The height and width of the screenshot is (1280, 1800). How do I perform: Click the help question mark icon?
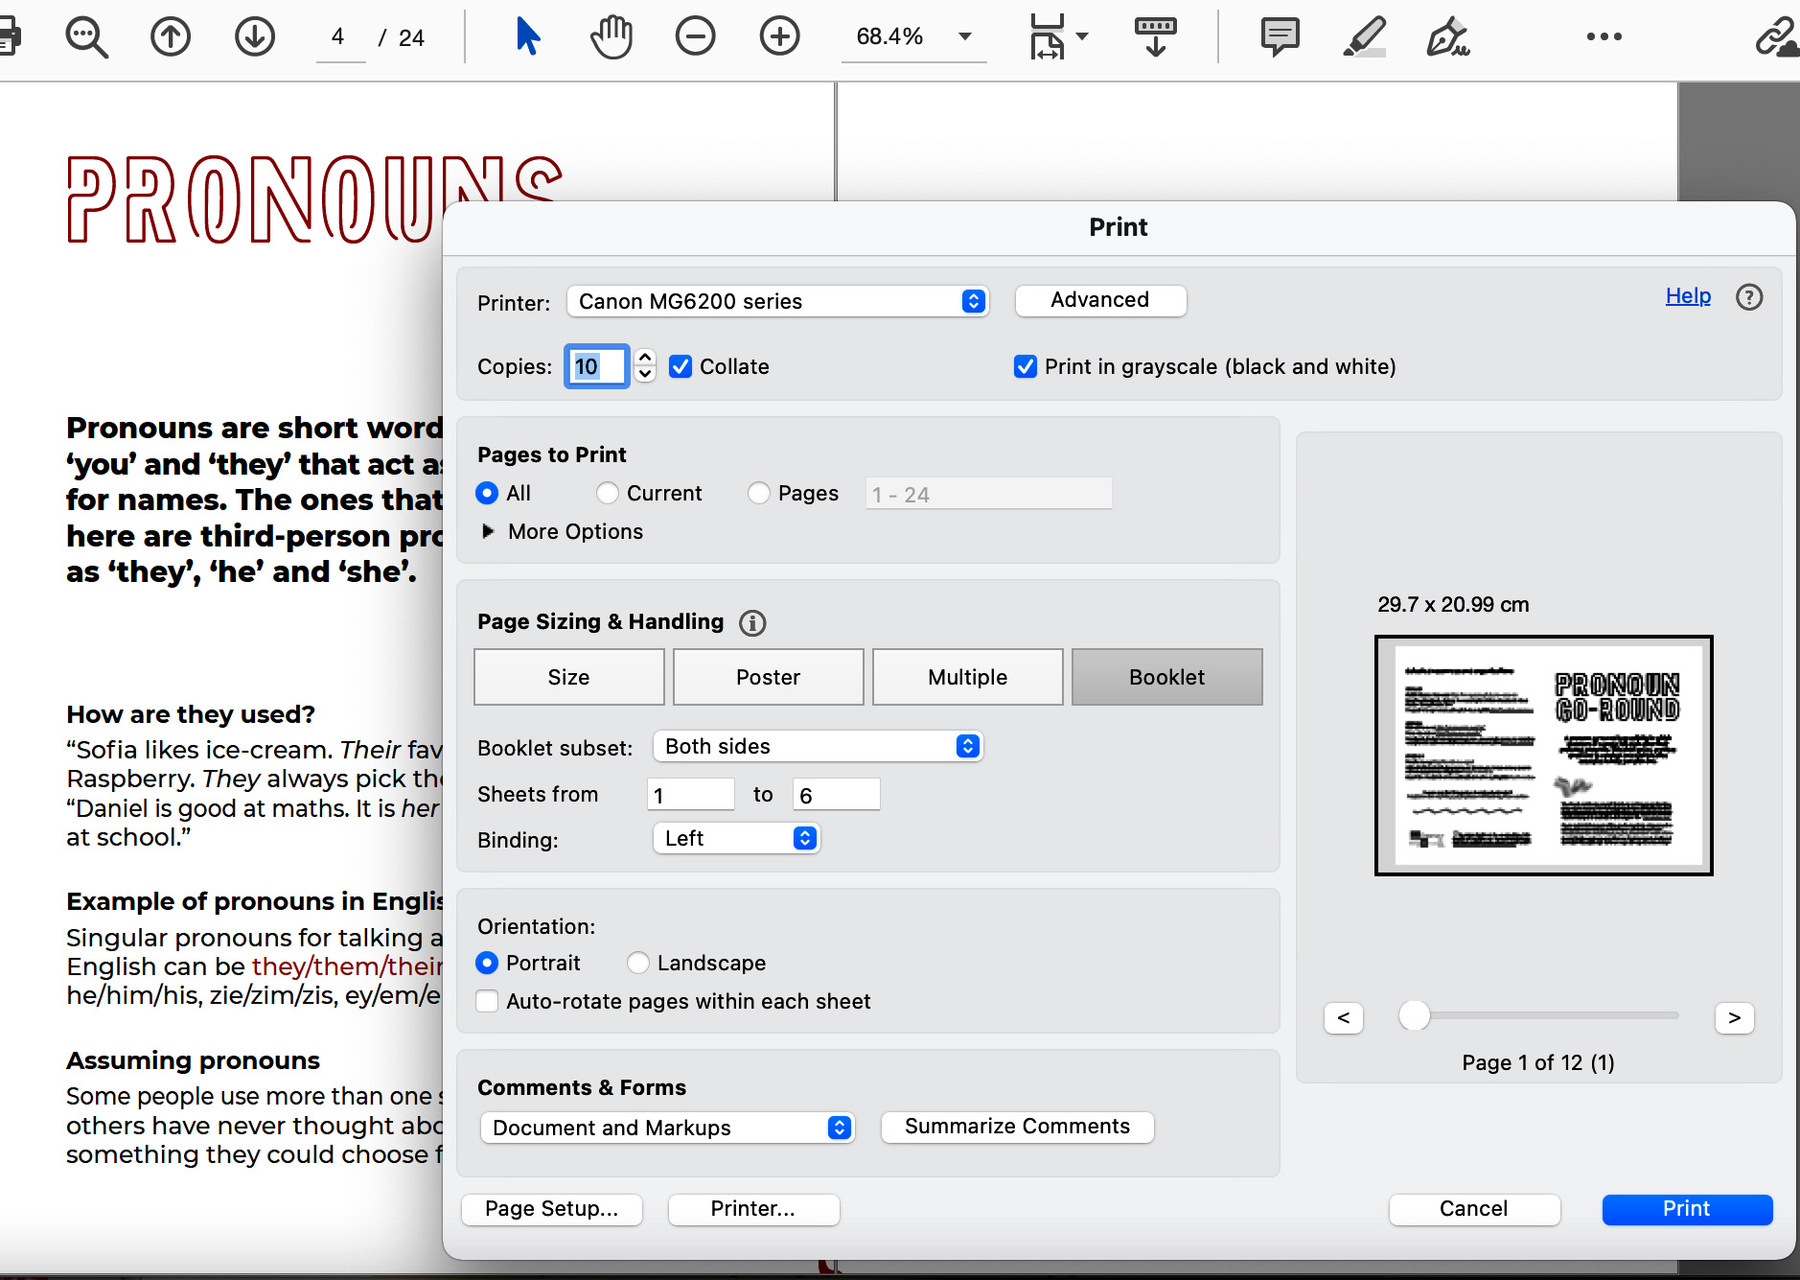(x=1749, y=297)
